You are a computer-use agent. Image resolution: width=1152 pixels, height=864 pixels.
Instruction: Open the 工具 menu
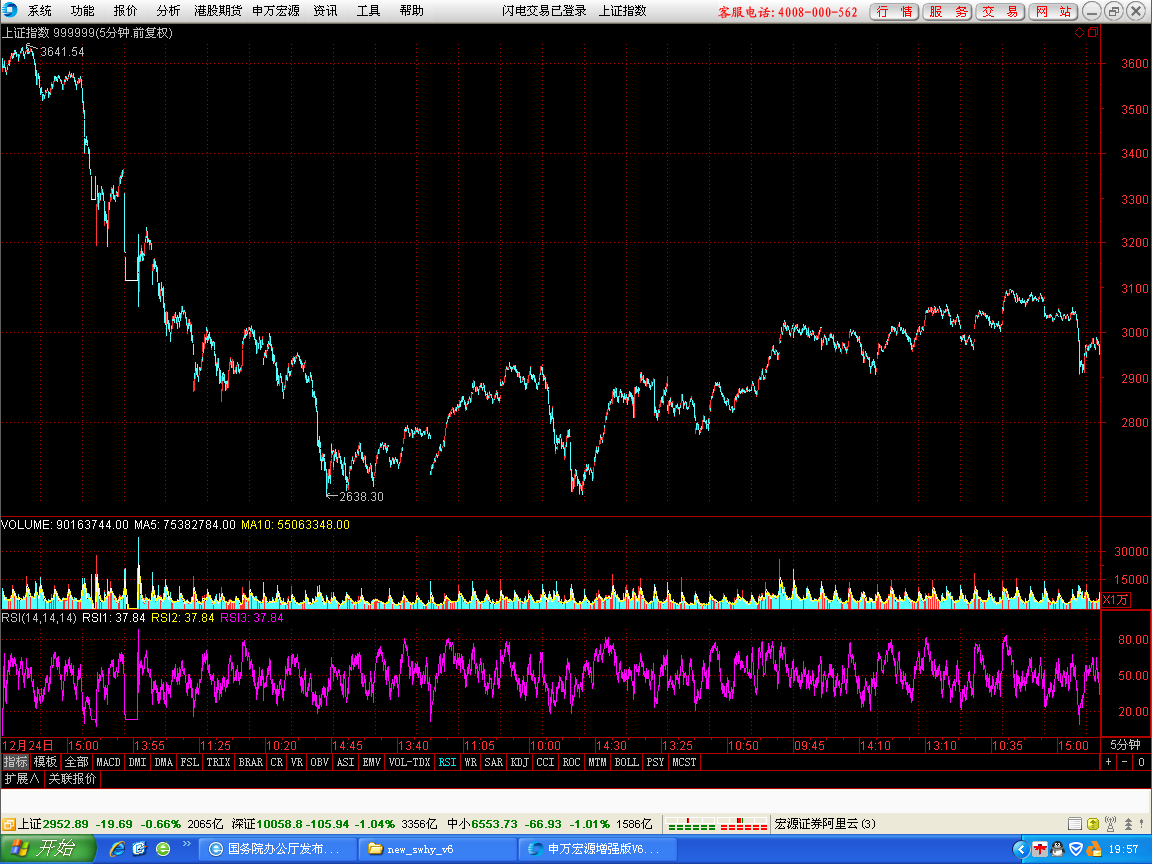click(x=368, y=10)
